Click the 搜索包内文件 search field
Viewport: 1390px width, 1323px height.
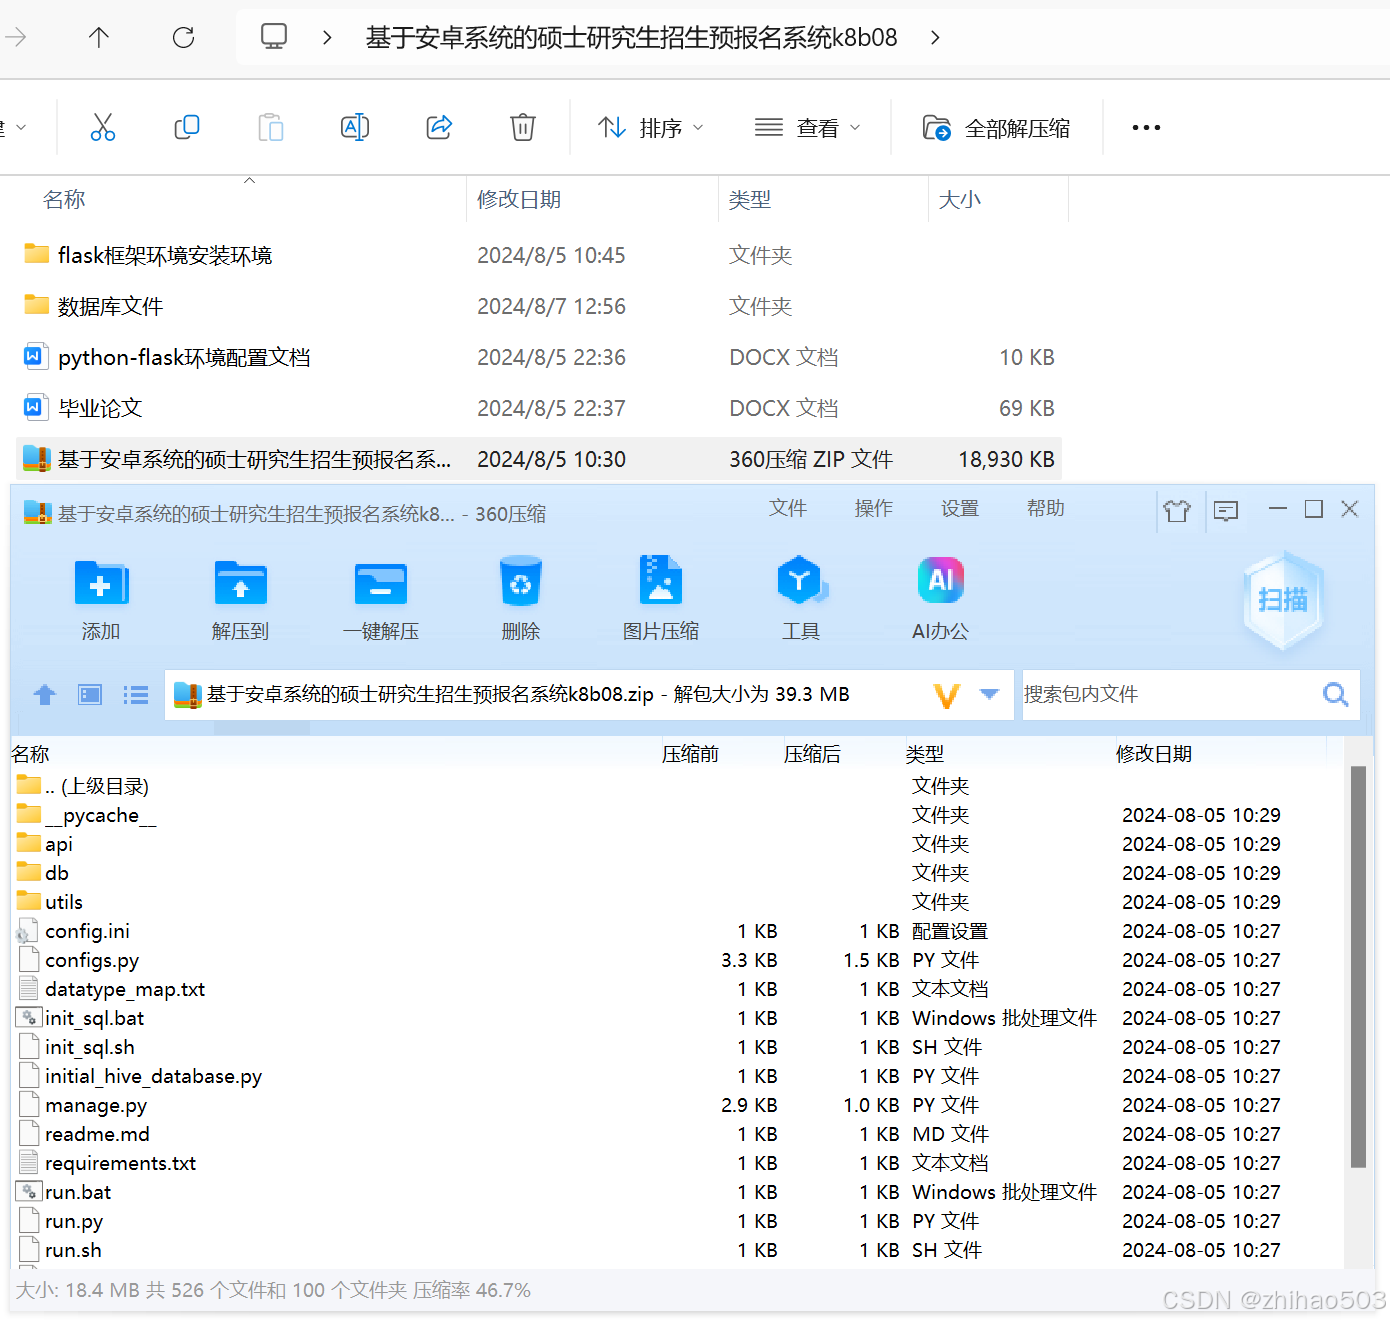pyautogui.click(x=1160, y=694)
